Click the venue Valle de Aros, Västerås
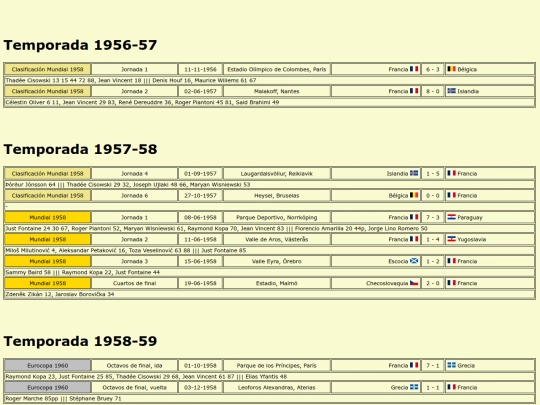The image size is (540, 405). tap(277, 239)
